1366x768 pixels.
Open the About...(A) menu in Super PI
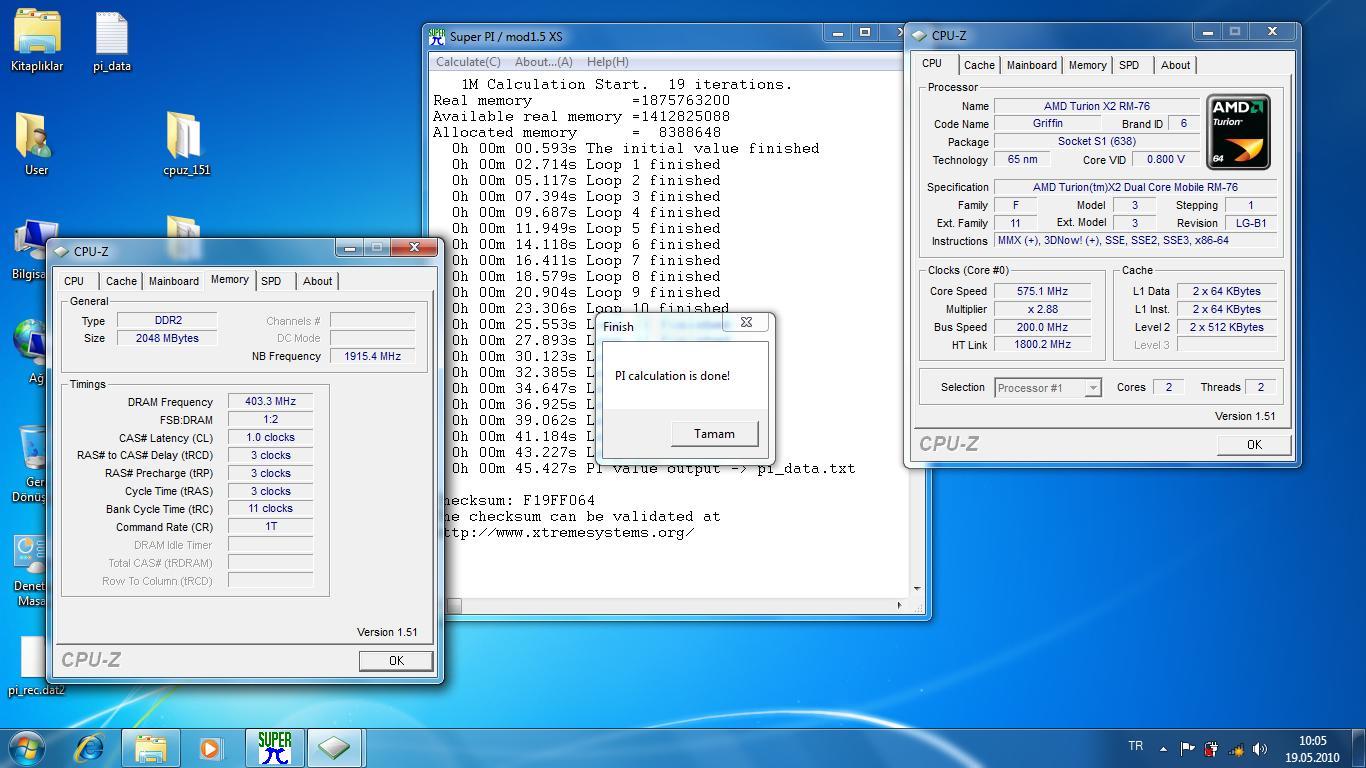(x=543, y=62)
